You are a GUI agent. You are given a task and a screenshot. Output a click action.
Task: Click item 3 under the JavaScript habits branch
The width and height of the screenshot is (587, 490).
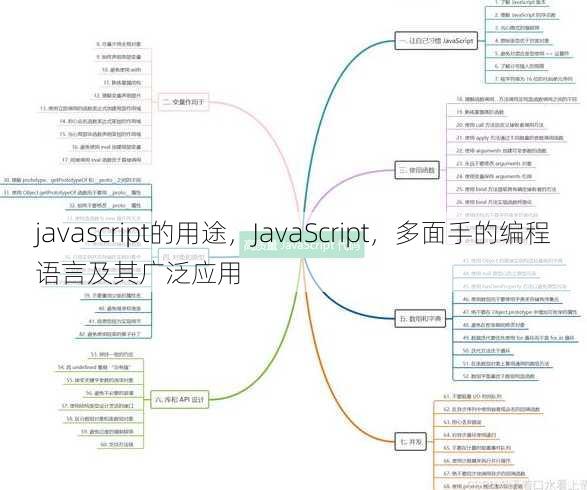517,28
